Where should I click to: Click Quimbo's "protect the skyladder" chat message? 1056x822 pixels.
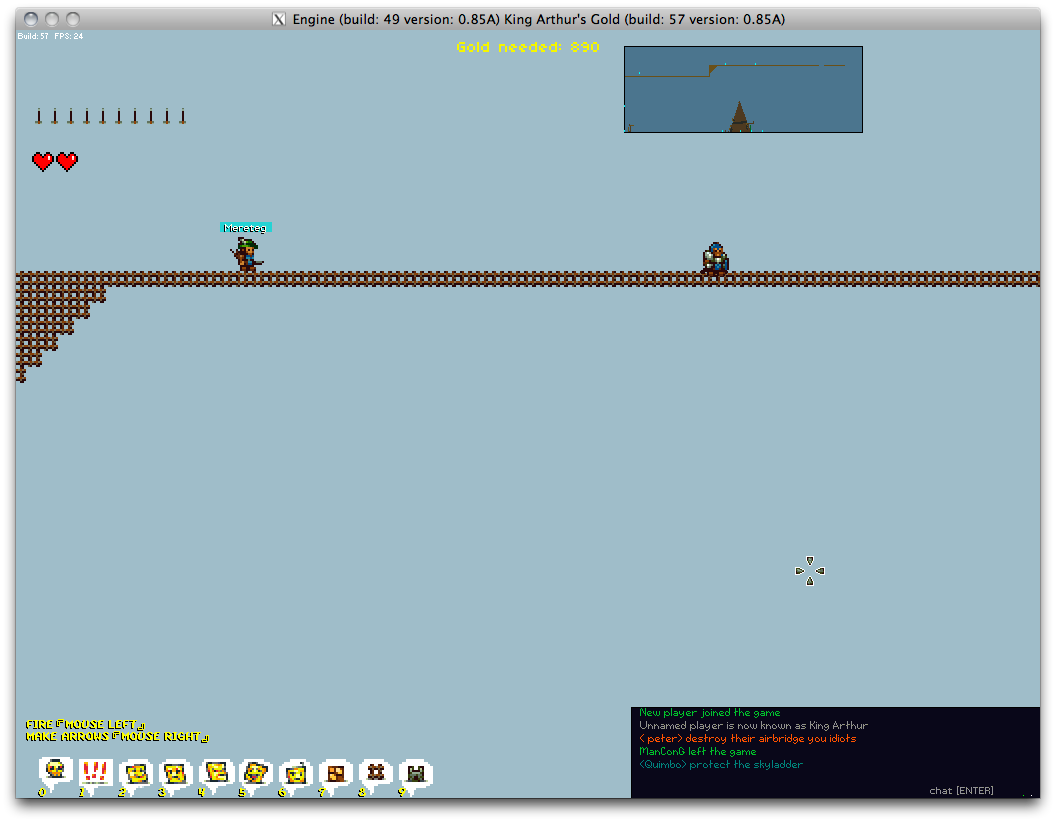(x=721, y=765)
